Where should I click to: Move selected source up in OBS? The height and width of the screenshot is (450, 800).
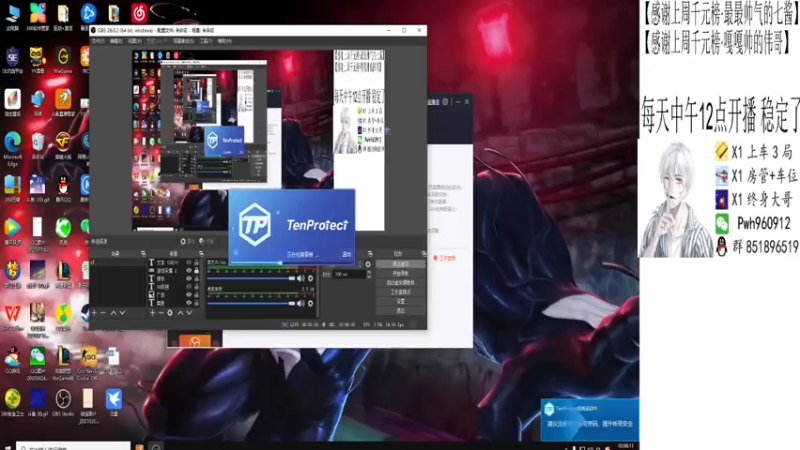click(x=180, y=313)
